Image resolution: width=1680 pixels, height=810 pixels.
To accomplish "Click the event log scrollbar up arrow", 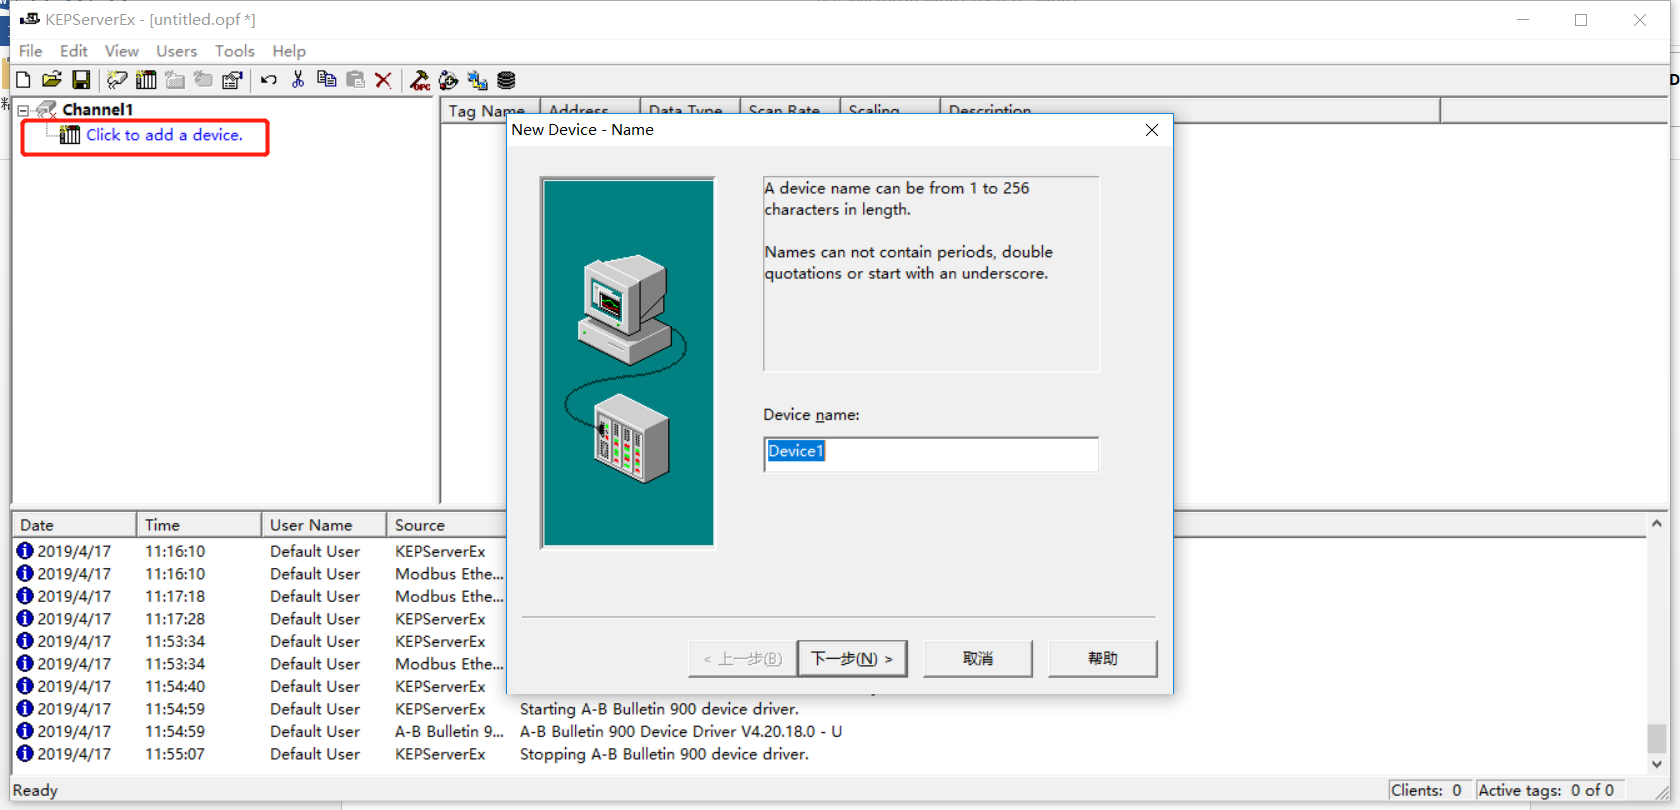I will [1657, 523].
